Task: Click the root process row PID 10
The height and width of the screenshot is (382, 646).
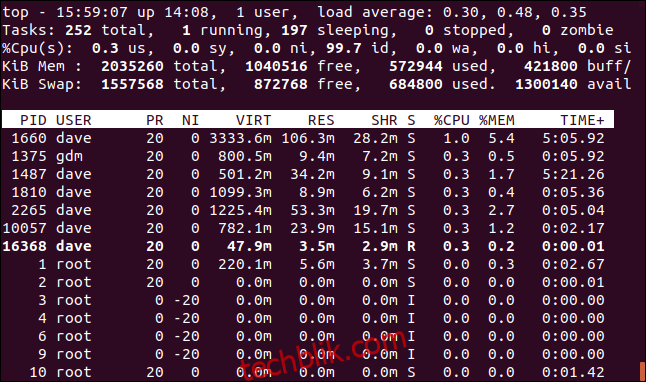Action: tap(308, 372)
